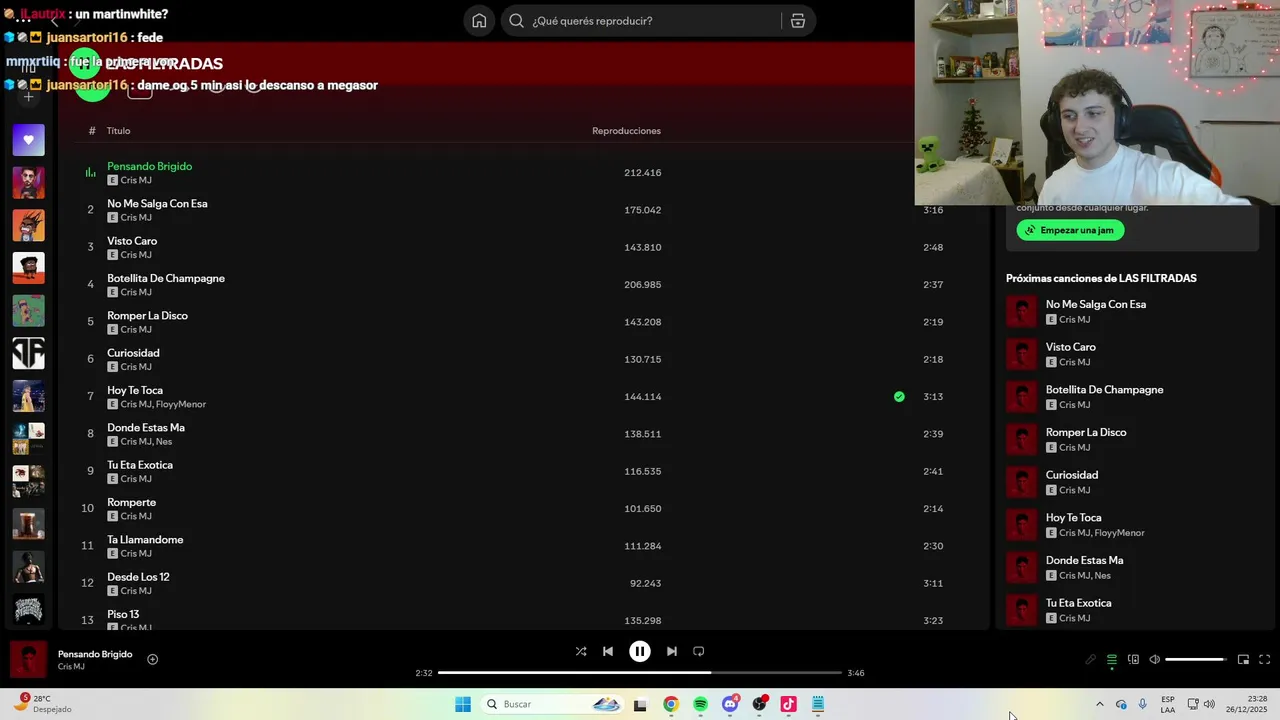This screenshot has width=1280, height=720.
Task: Click the equalizer icon on Pensando Brigido row
Action: (x=90, y=173)
